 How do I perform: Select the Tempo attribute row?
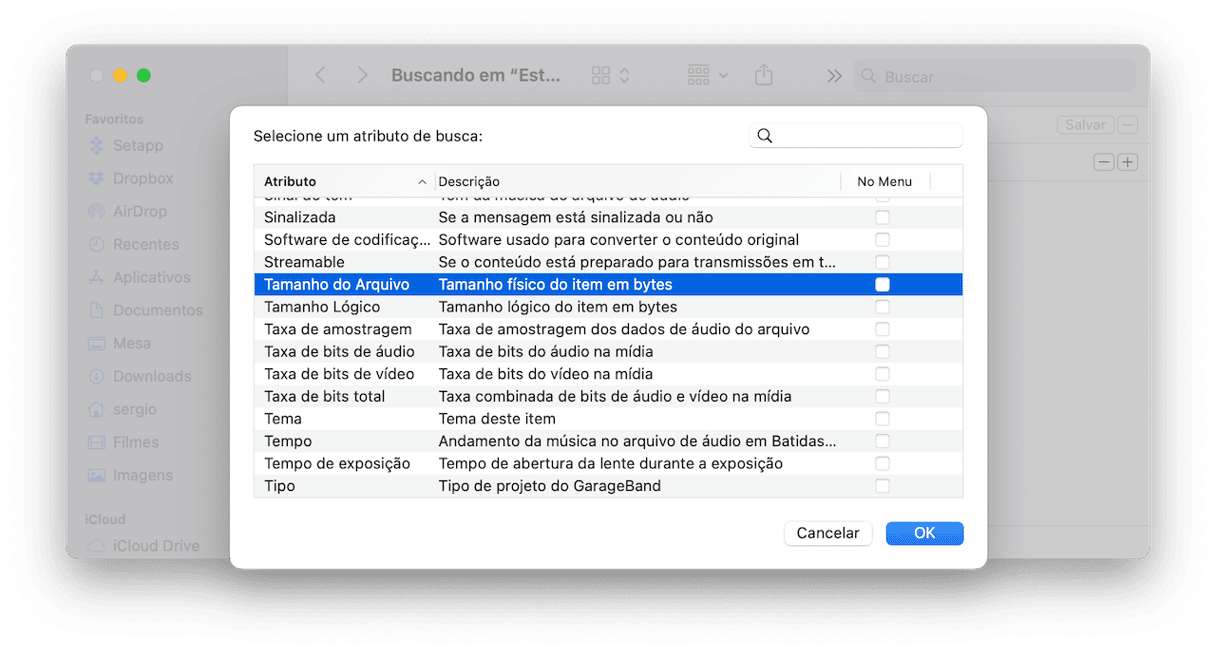point(608,441)
